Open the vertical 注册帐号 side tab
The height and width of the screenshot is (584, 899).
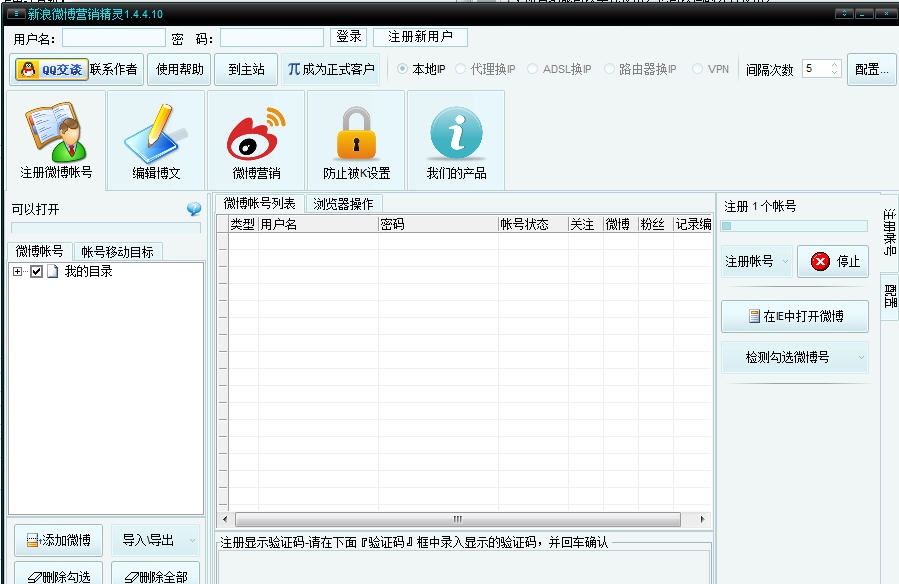coord(889,232)
